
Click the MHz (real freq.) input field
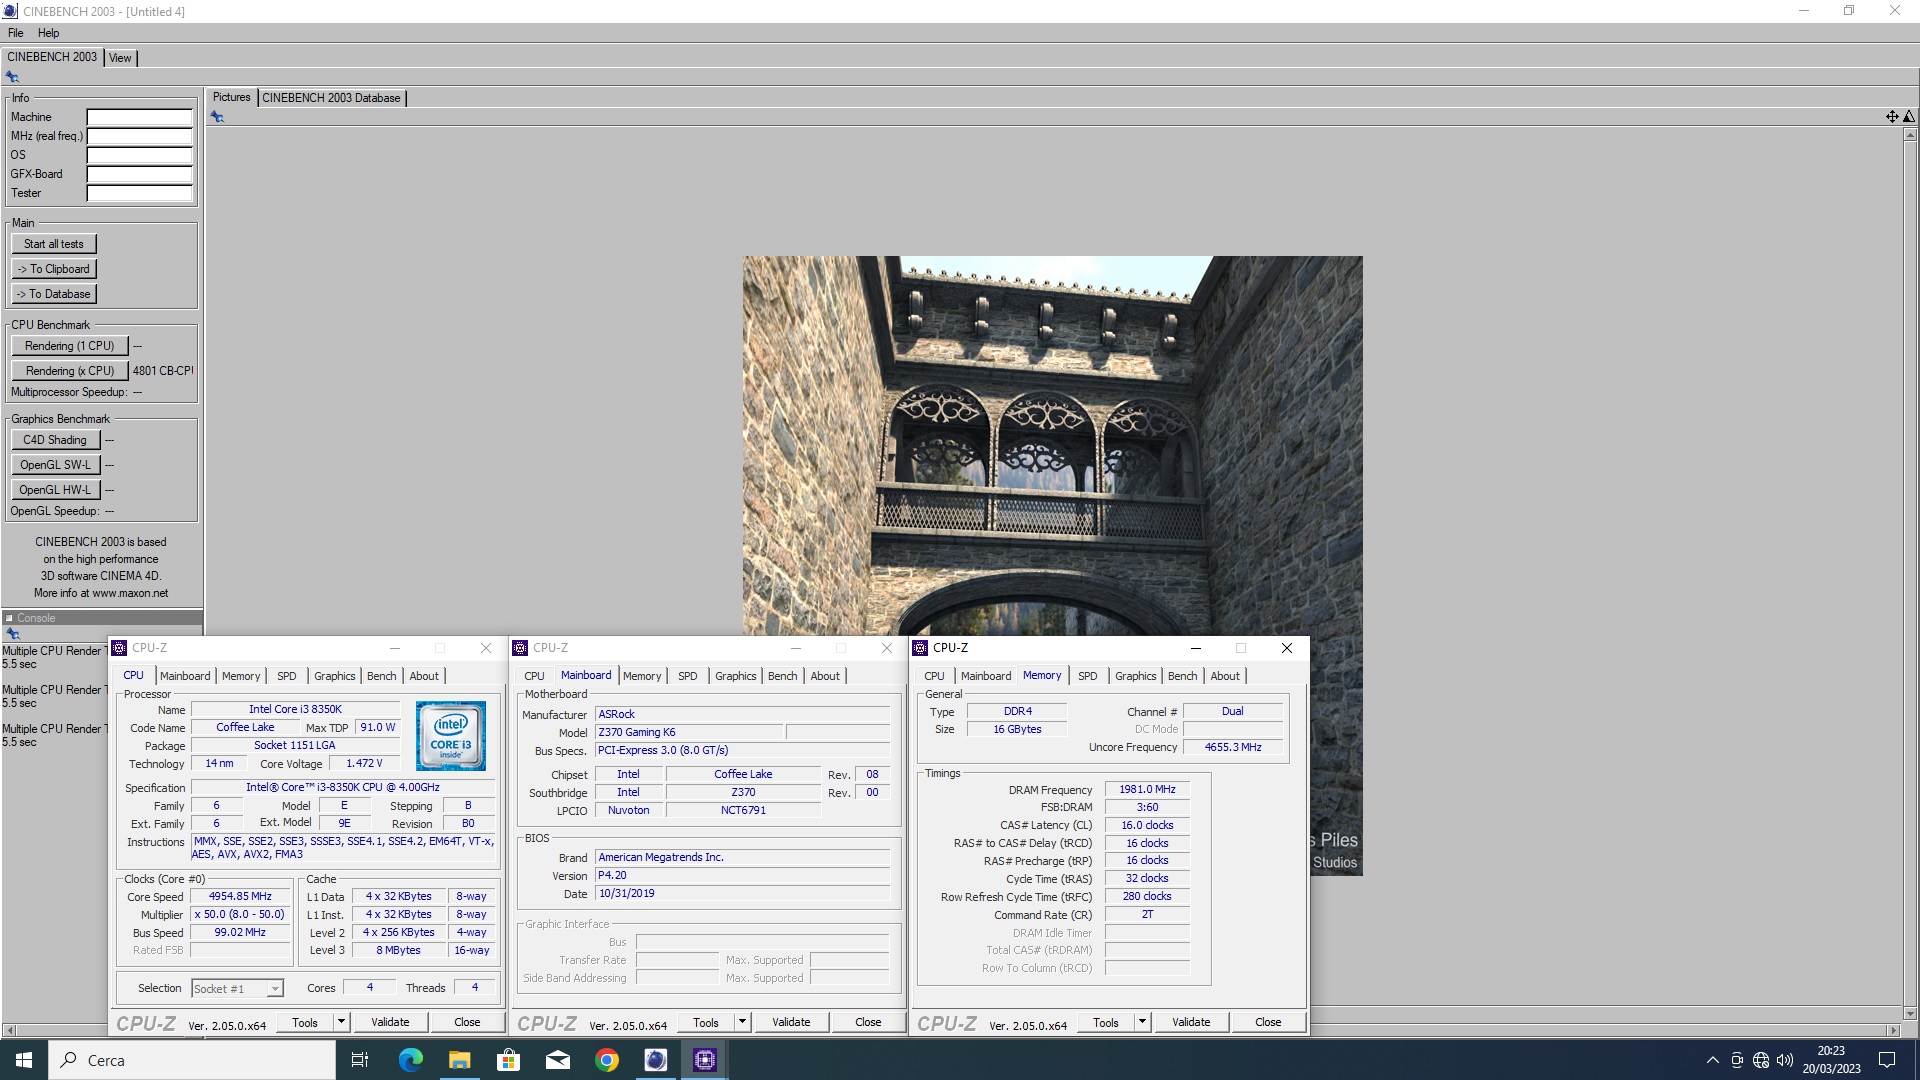pos(140,136)
